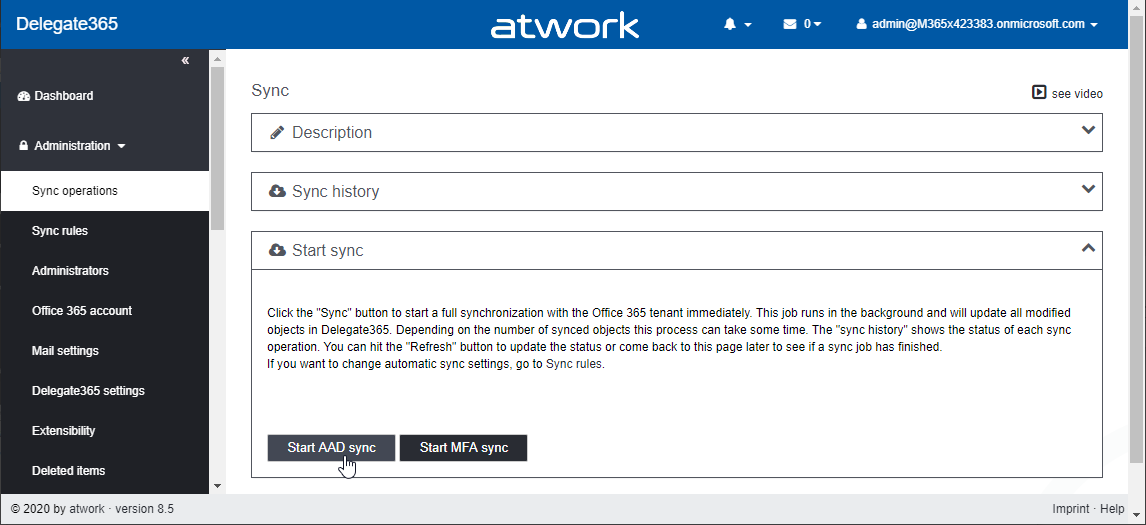Open the Imprint footer link
This screenshot has height=525, width=1146.
coord(1070,509)
